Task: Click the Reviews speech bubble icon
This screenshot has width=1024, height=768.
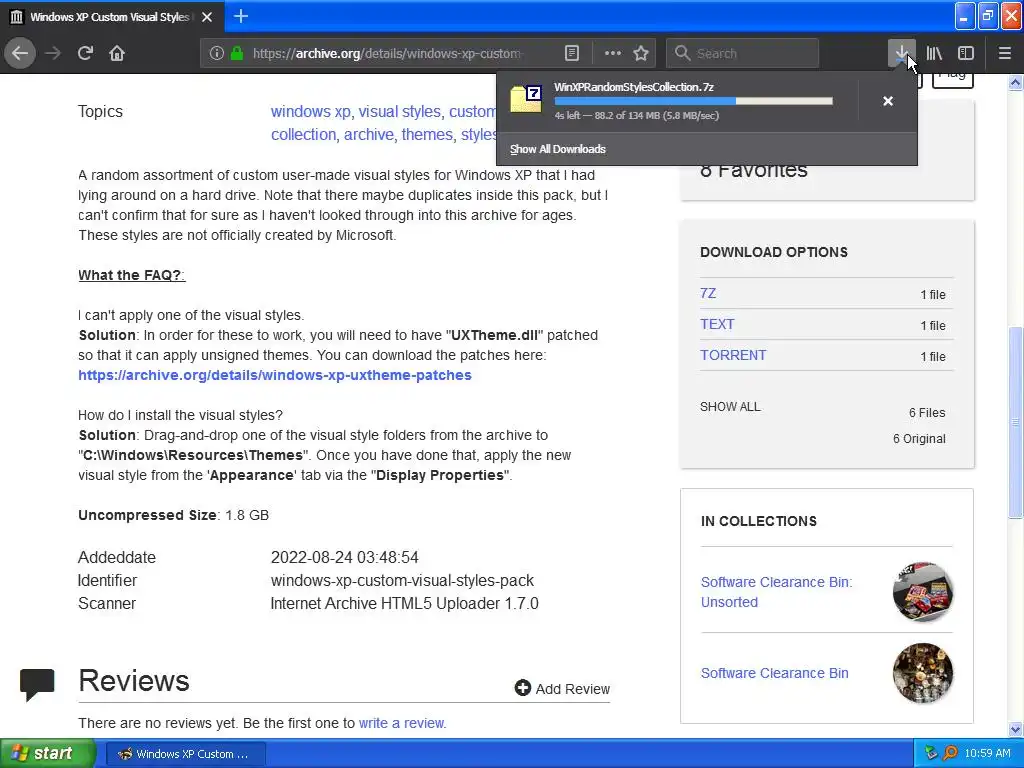Action: 37,684
